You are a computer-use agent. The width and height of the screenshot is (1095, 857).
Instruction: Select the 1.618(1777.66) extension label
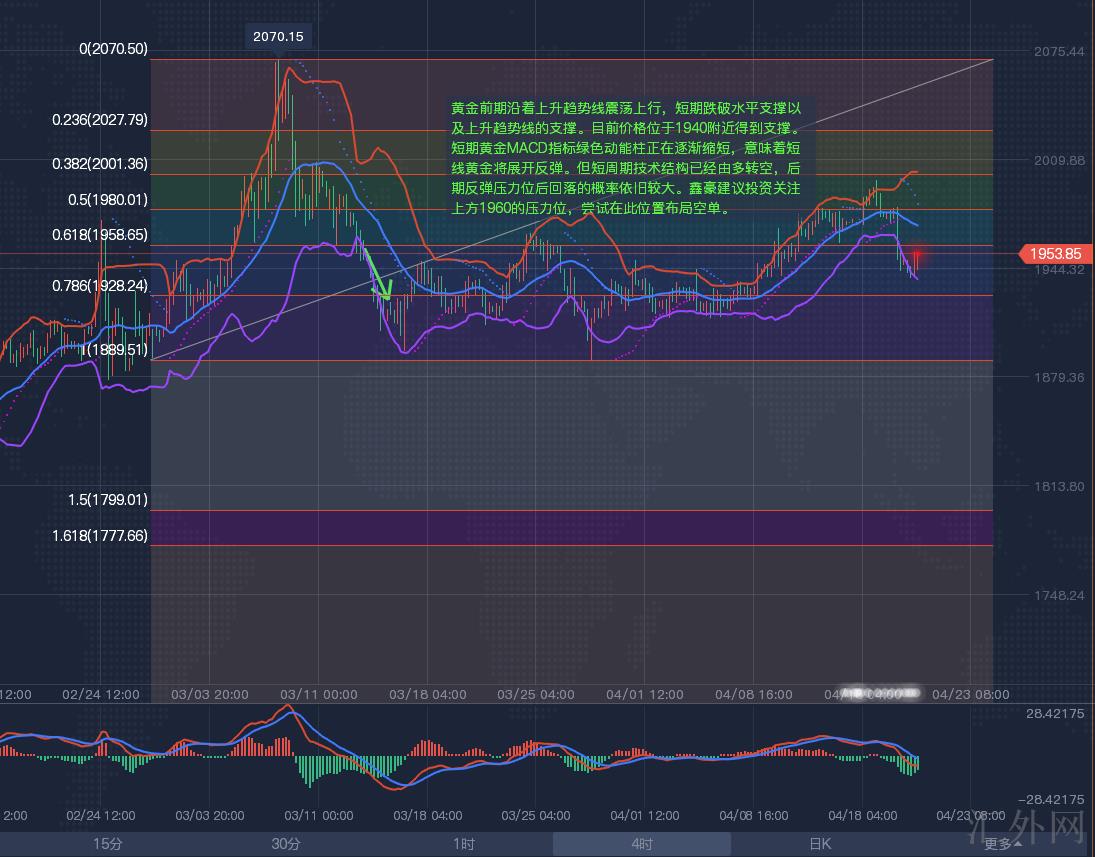point(100,535)
